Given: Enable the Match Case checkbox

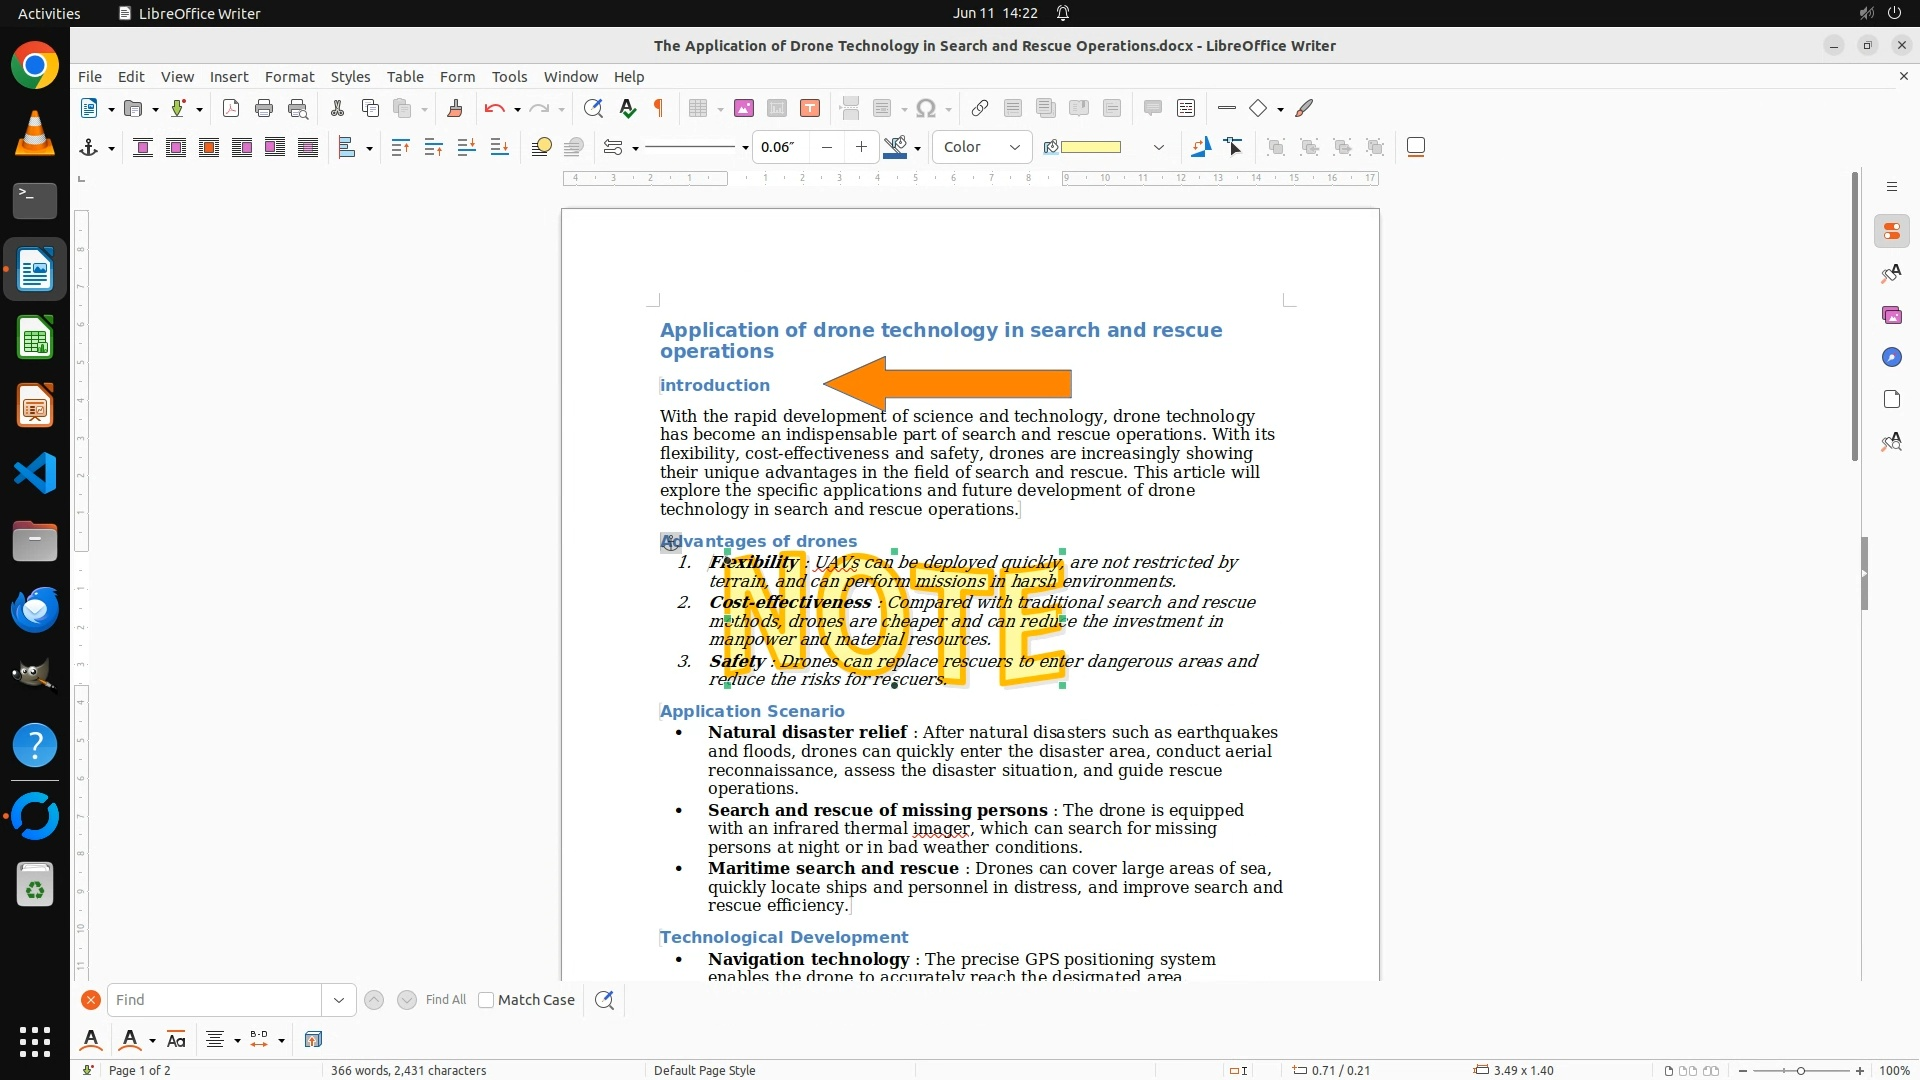Looking at the screenshot, I should click(486, 1000).
